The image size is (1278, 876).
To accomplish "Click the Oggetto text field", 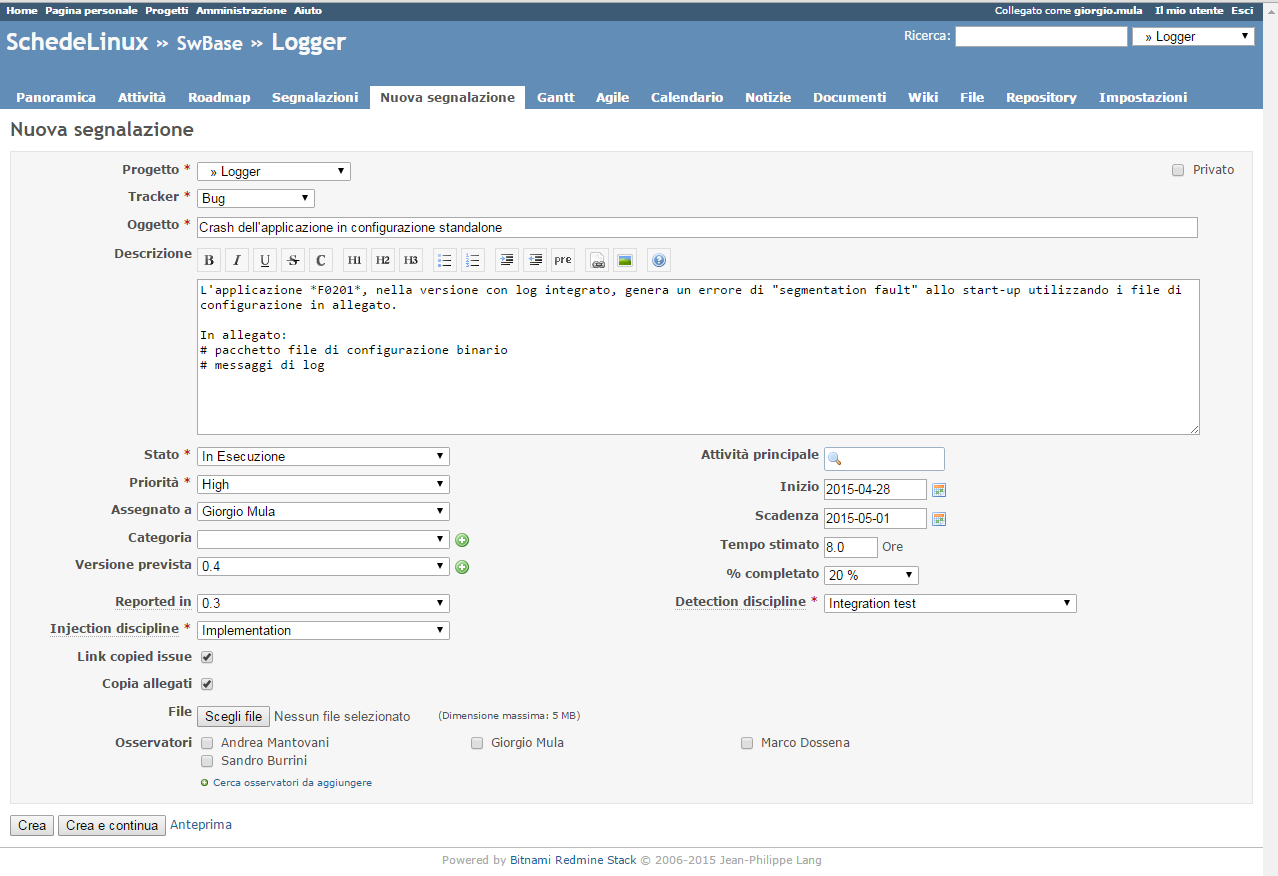I will pyautogui.click(x=697, y=227).
